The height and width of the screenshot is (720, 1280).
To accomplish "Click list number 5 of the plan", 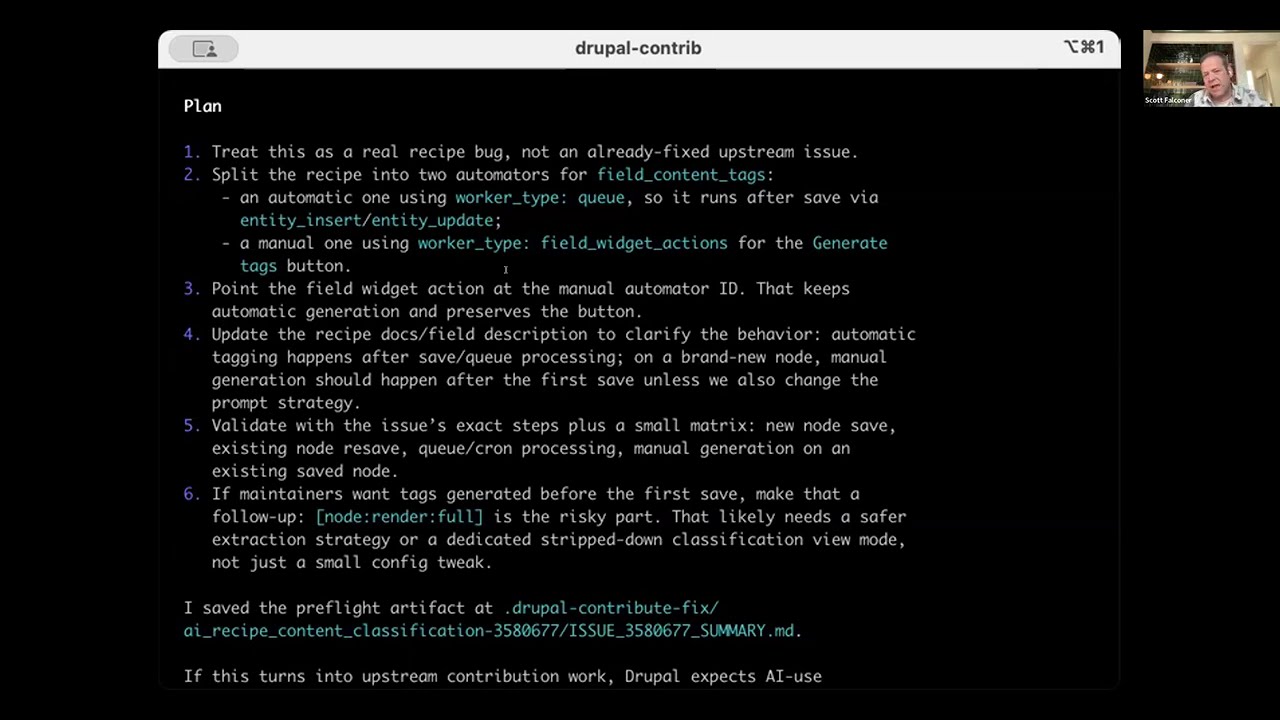I will click(190, 426).
